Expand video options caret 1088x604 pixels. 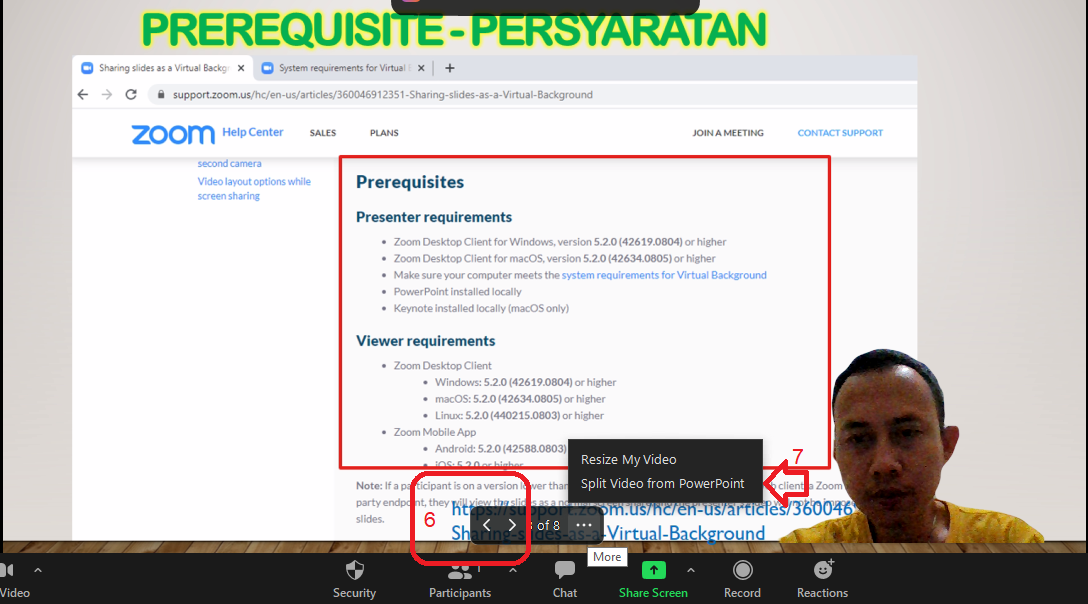pos(38,570)
